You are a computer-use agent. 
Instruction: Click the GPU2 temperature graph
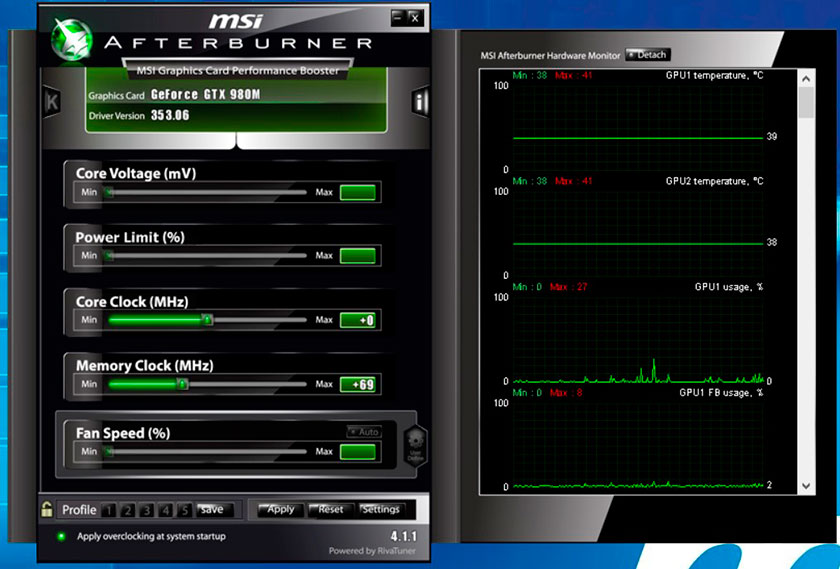tap(638, 233)
